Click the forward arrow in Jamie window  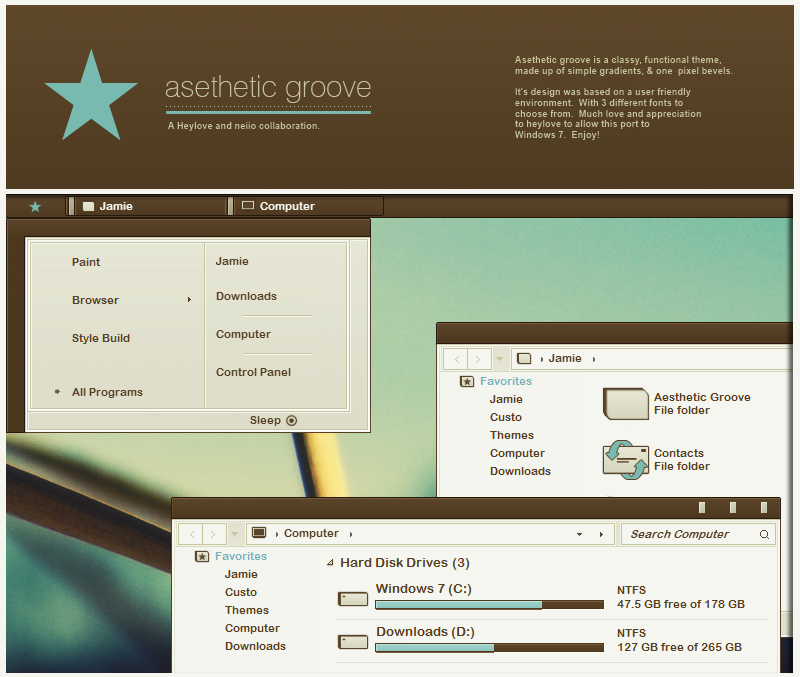(x=479, y=358)
